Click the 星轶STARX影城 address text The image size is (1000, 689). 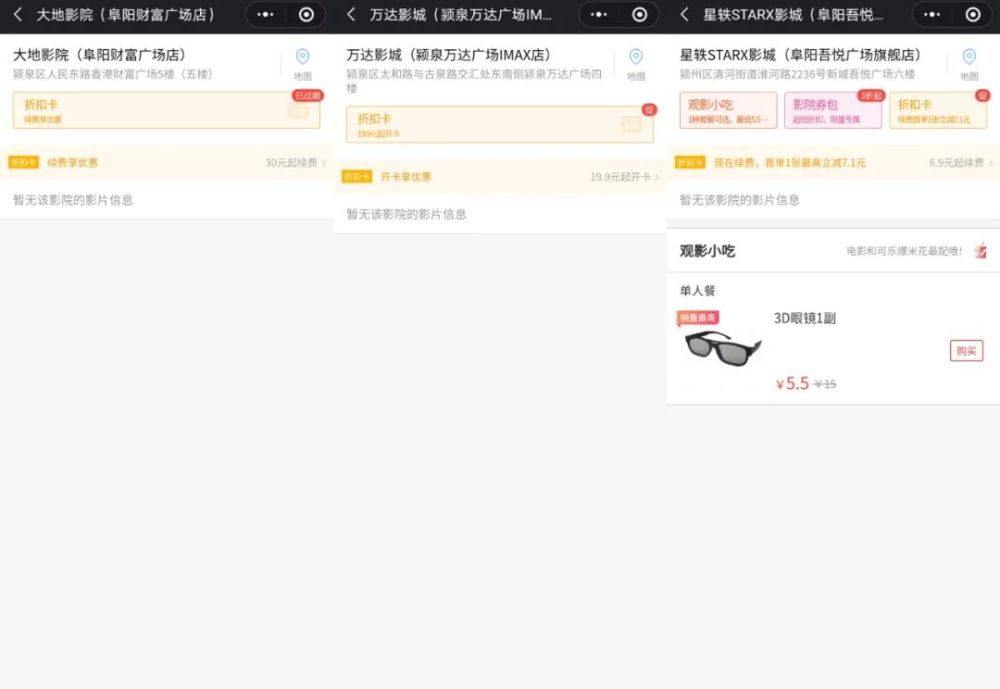point(797,74)
